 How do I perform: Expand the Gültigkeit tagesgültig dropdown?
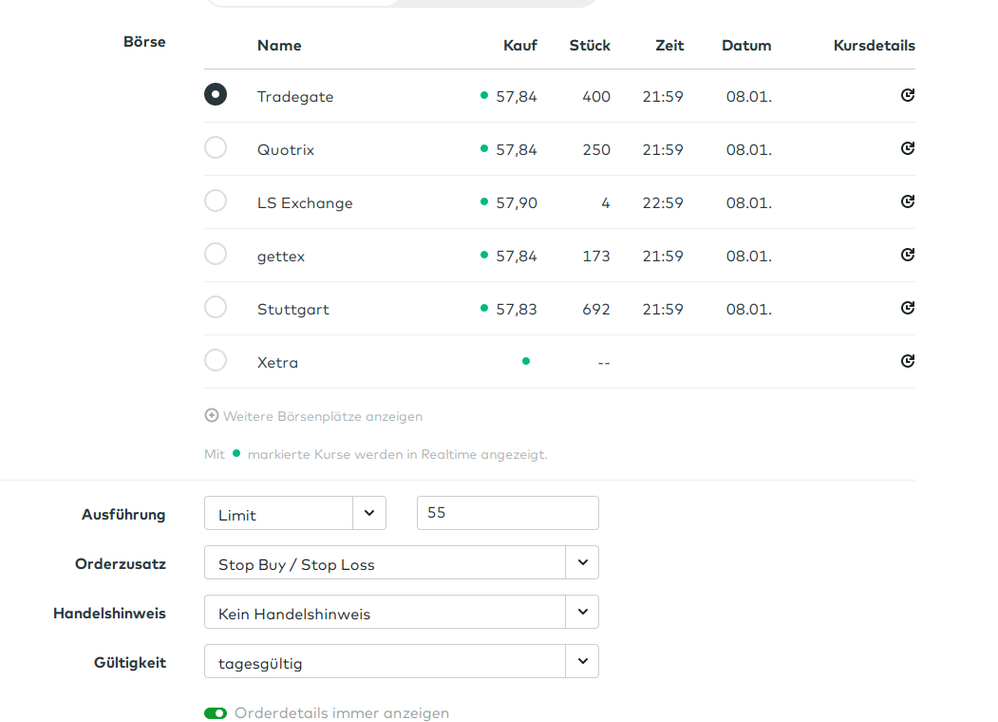(x=582, y=662)
